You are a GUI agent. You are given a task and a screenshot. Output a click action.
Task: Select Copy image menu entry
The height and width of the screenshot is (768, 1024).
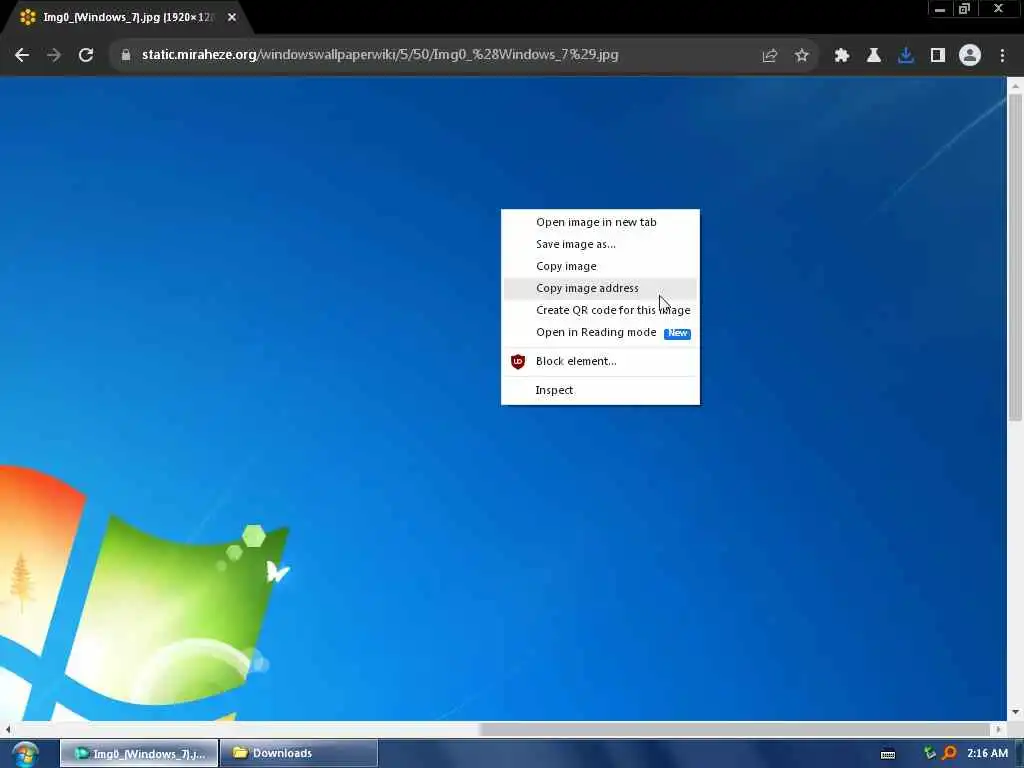pos(600,266)
